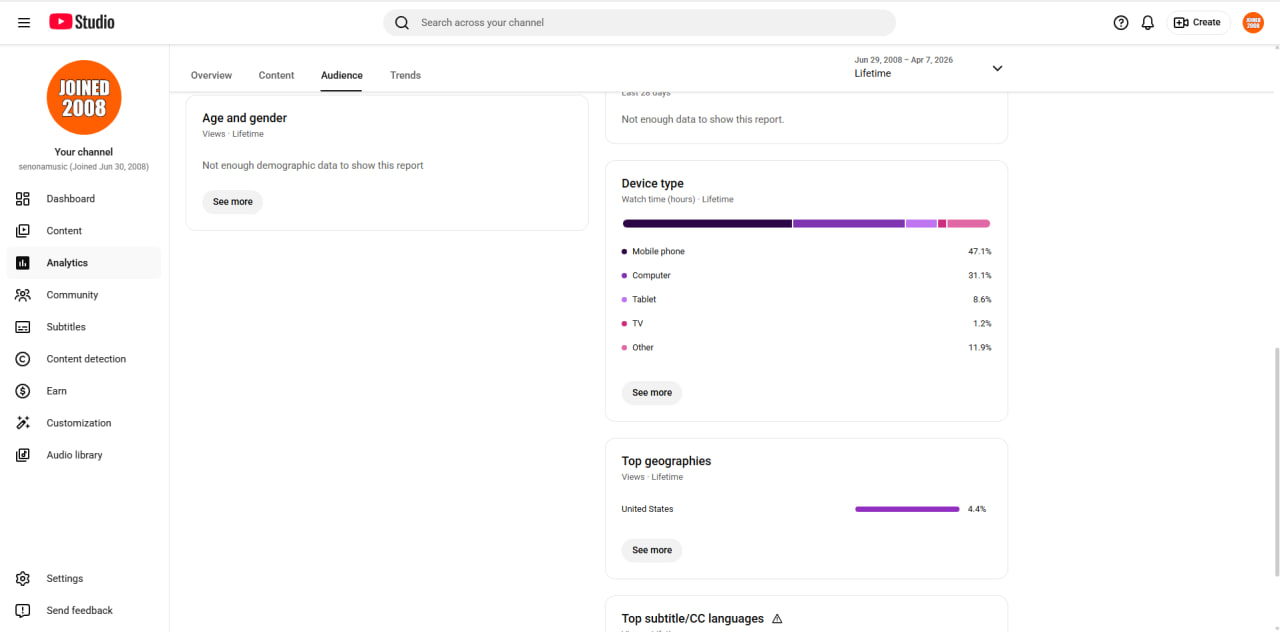
Task: Click the dark Mobile phone bar segment
Action: (x=707, y=224)
